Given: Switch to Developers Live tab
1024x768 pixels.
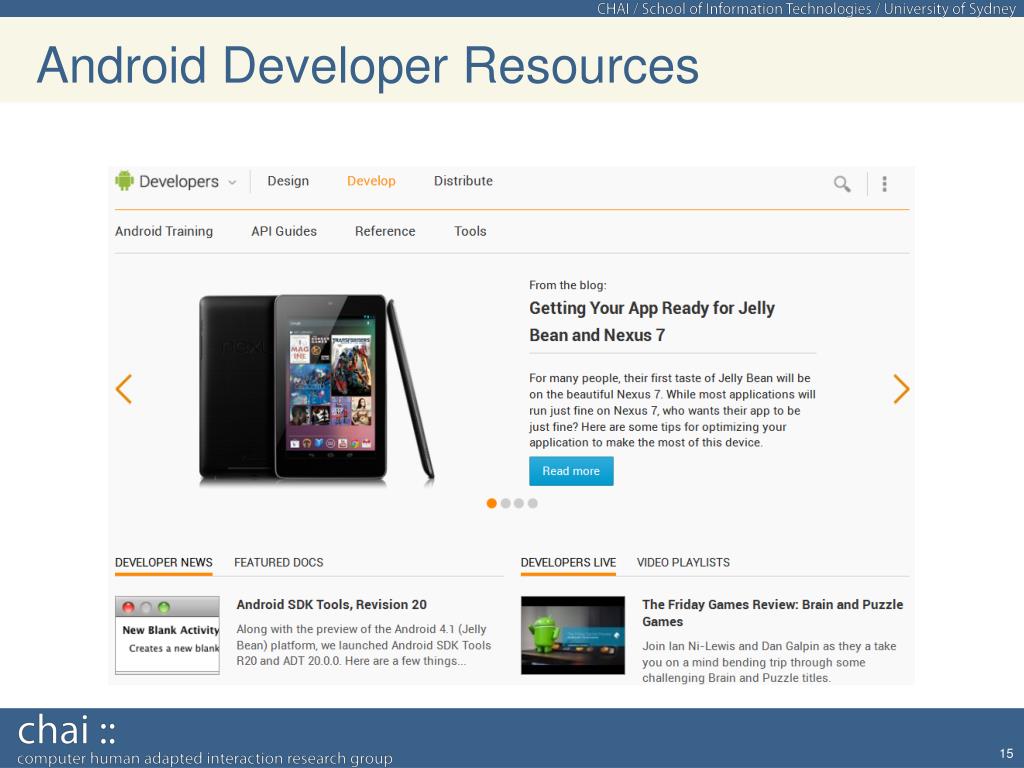Looking at the screenshot, I should coord(568,562).
